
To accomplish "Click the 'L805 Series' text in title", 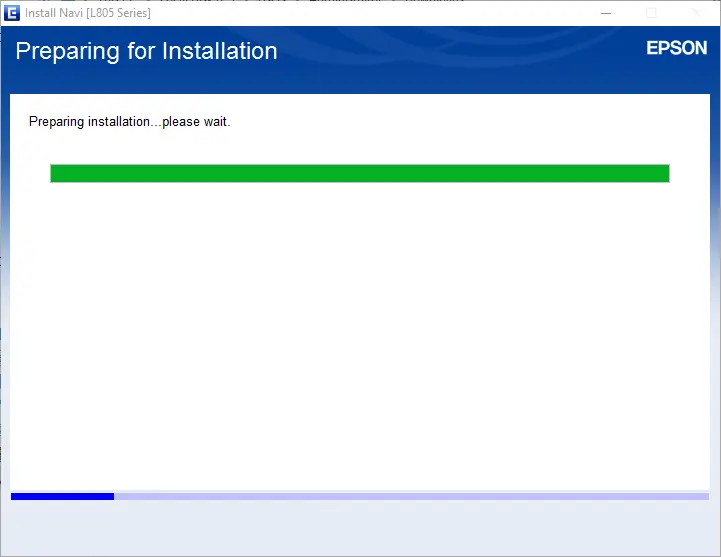I will pos(119,13).
